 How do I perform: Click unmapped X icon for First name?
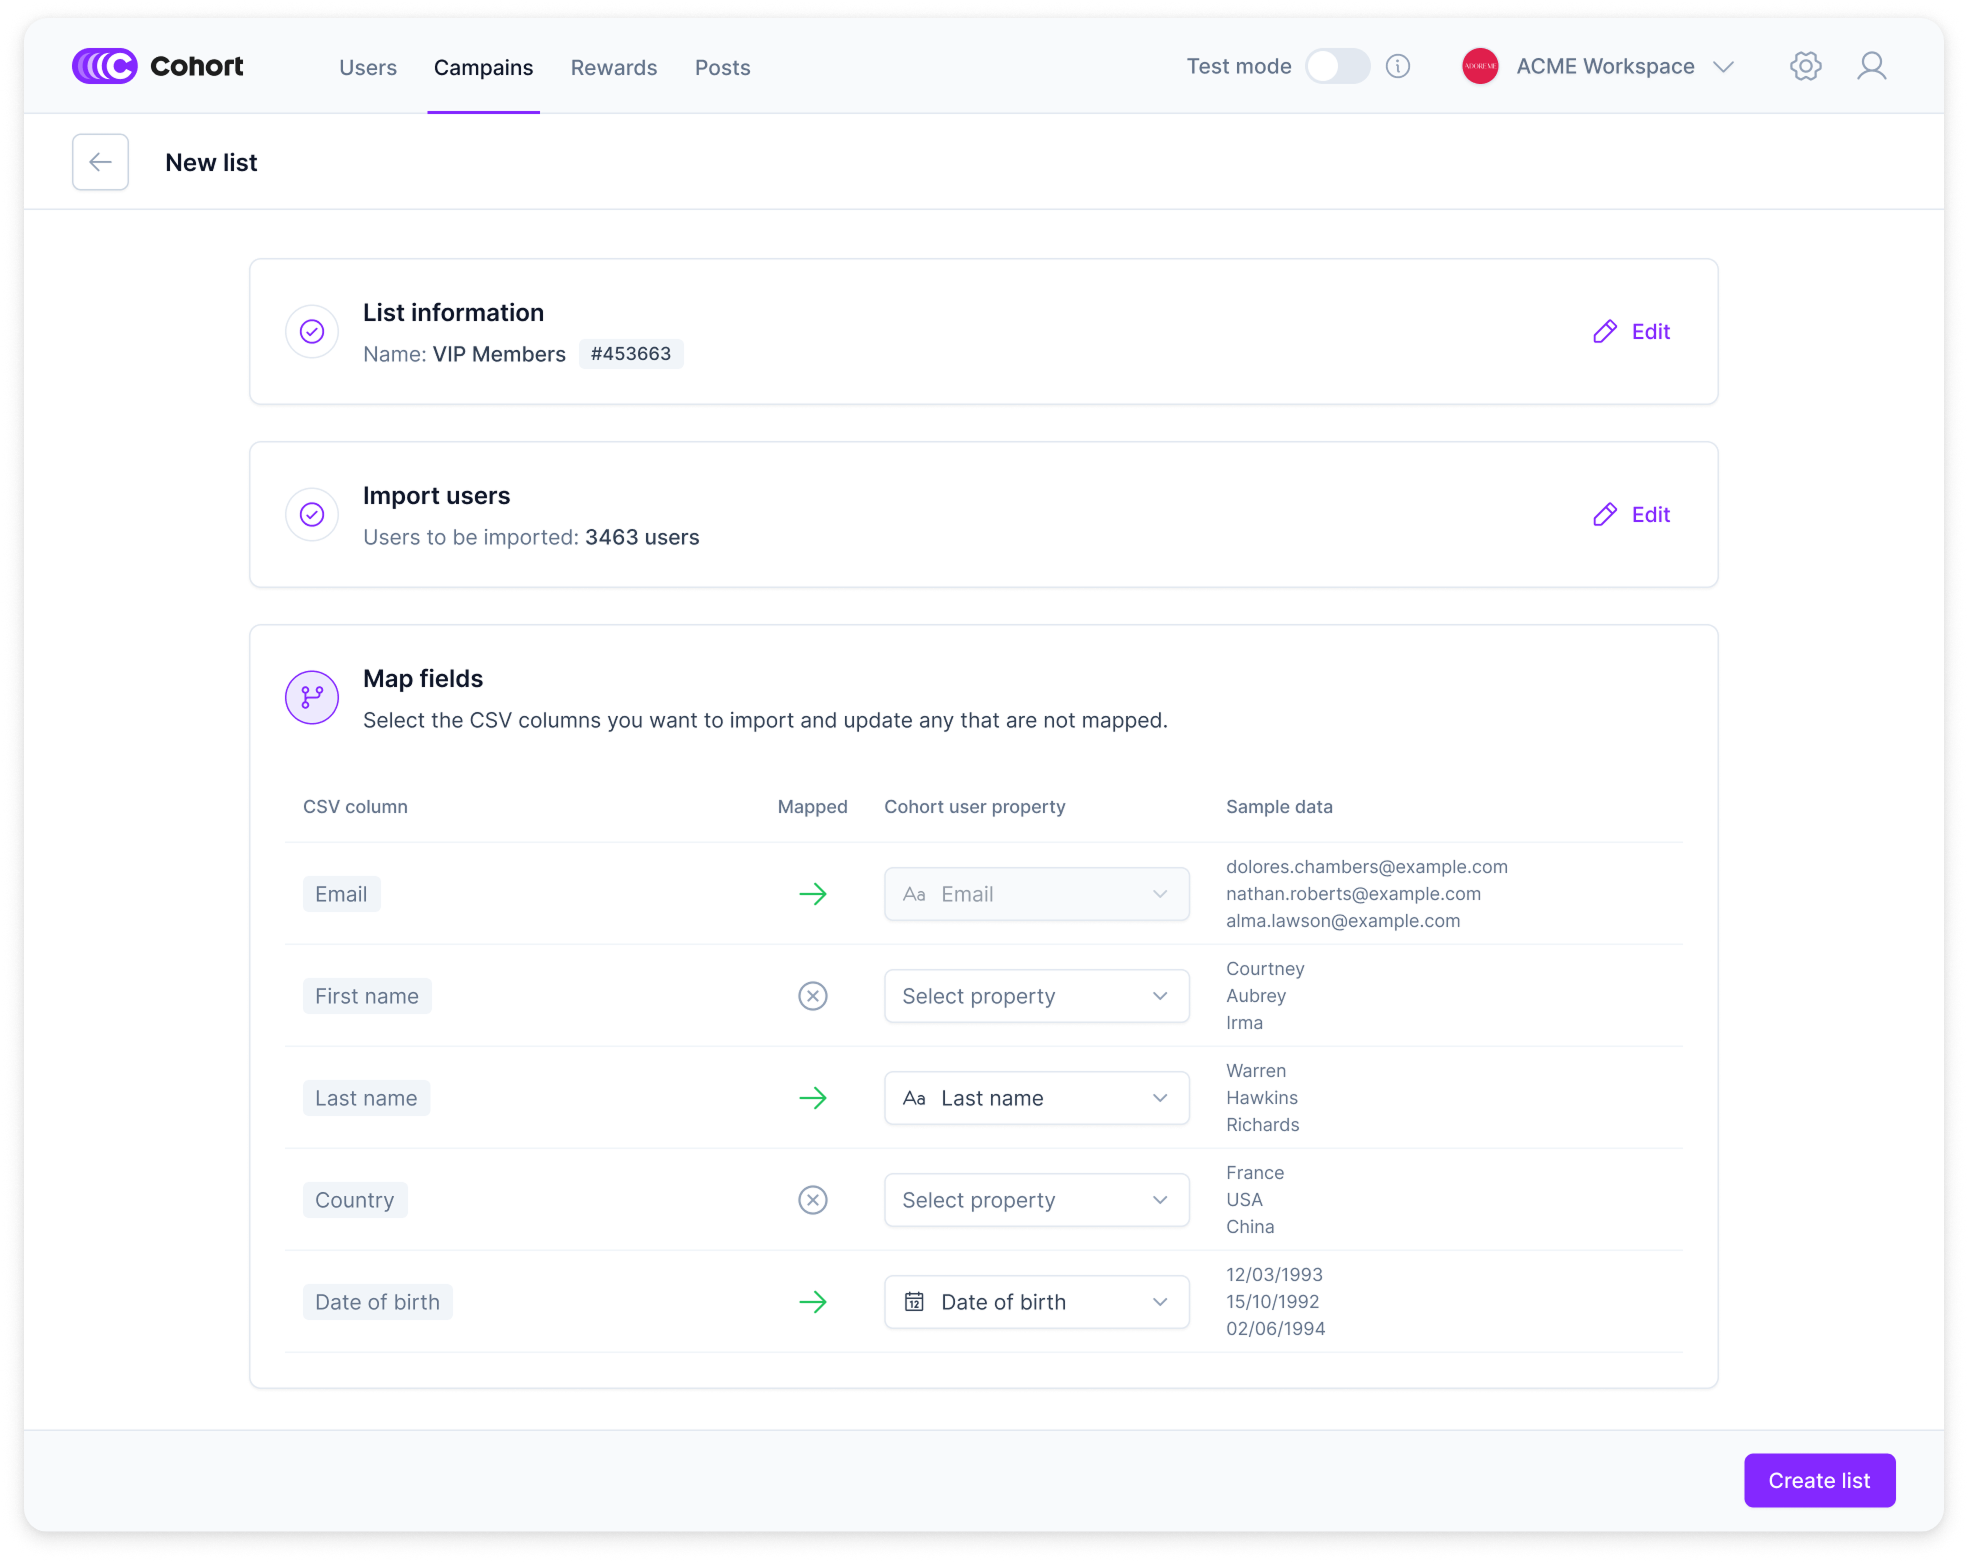pyautogui.click(x=812, y=996)
